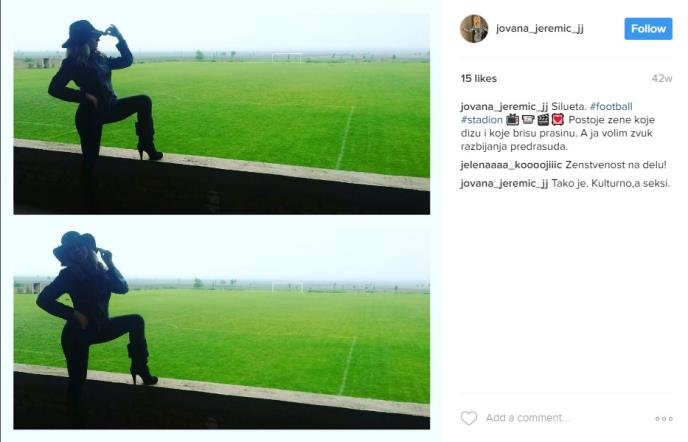Image resolution: width=688 pixels, height=442 pixels.
Task: Click the Follow button
Action: [x=648, y=29]
